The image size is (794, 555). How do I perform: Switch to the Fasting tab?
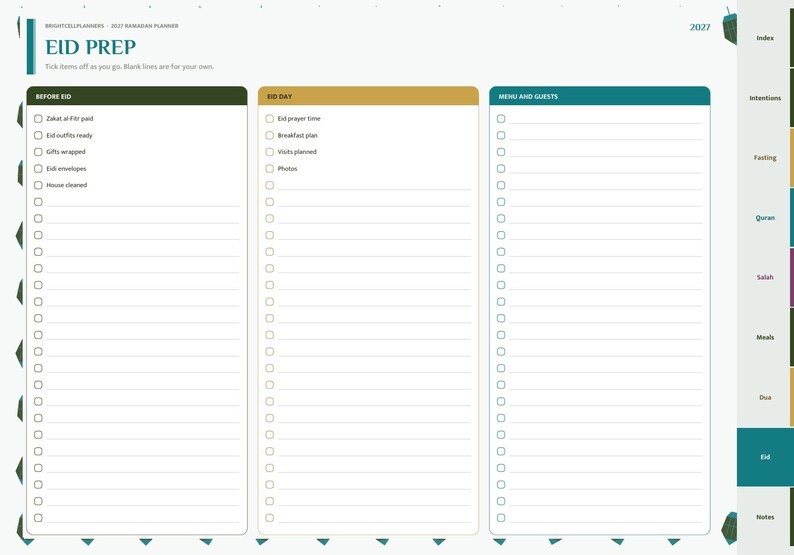point(765,157)
